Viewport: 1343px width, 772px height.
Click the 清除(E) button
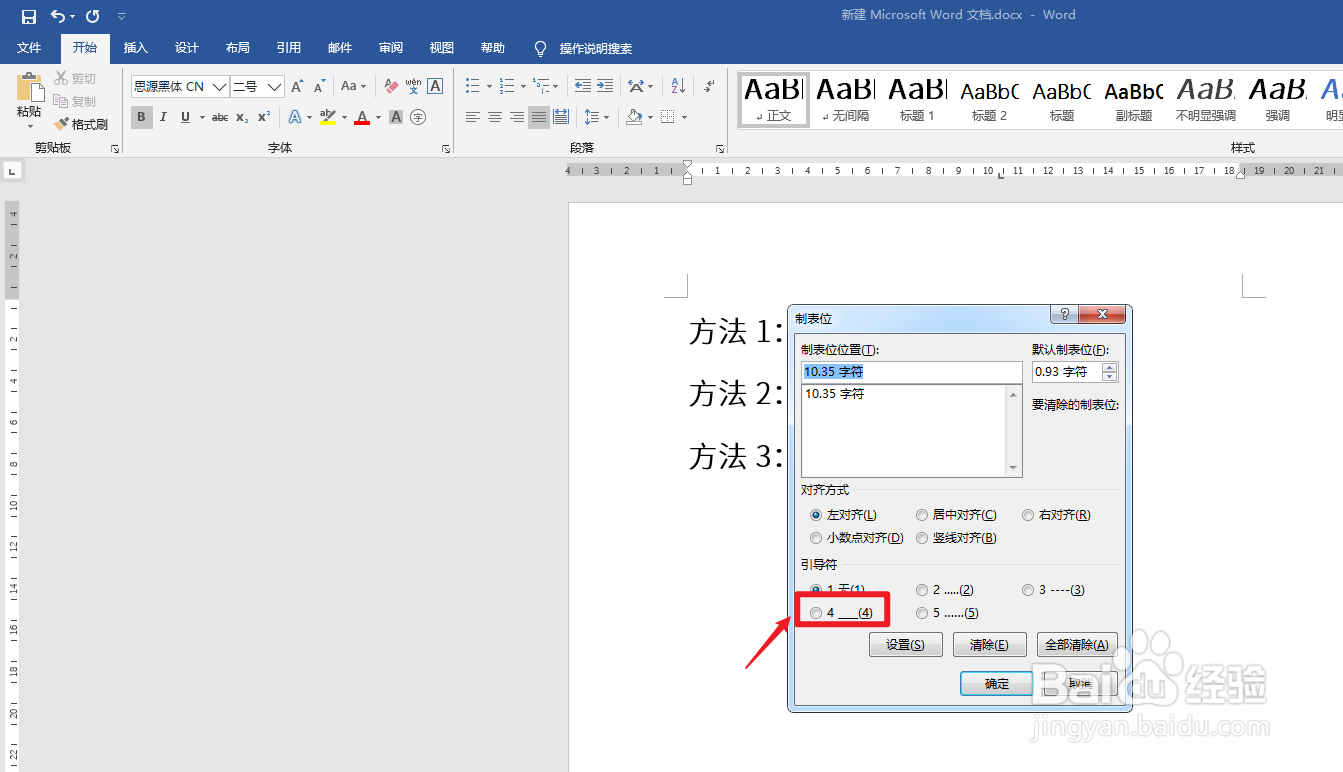pos(989,645)
